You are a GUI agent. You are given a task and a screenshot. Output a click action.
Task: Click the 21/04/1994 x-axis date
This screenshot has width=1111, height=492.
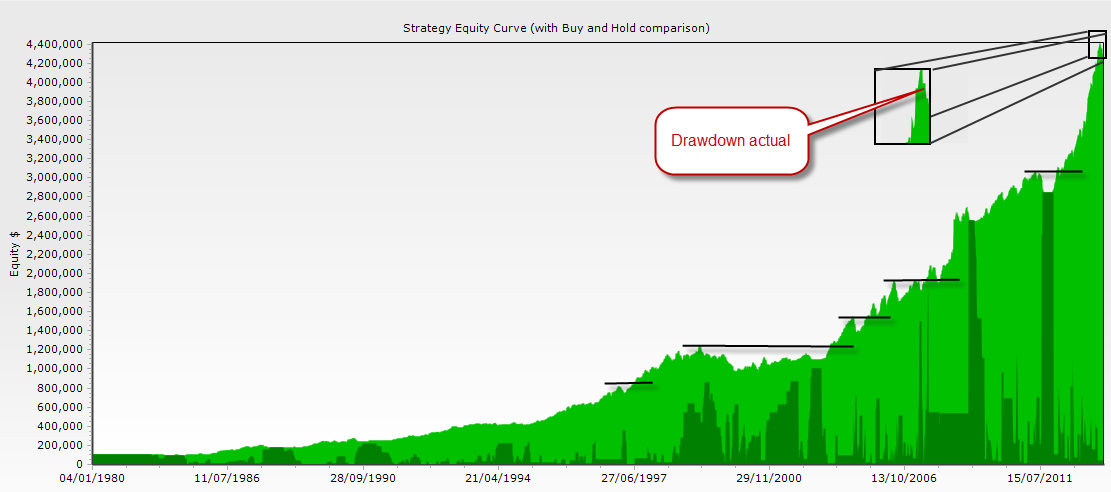coord(497,479)
